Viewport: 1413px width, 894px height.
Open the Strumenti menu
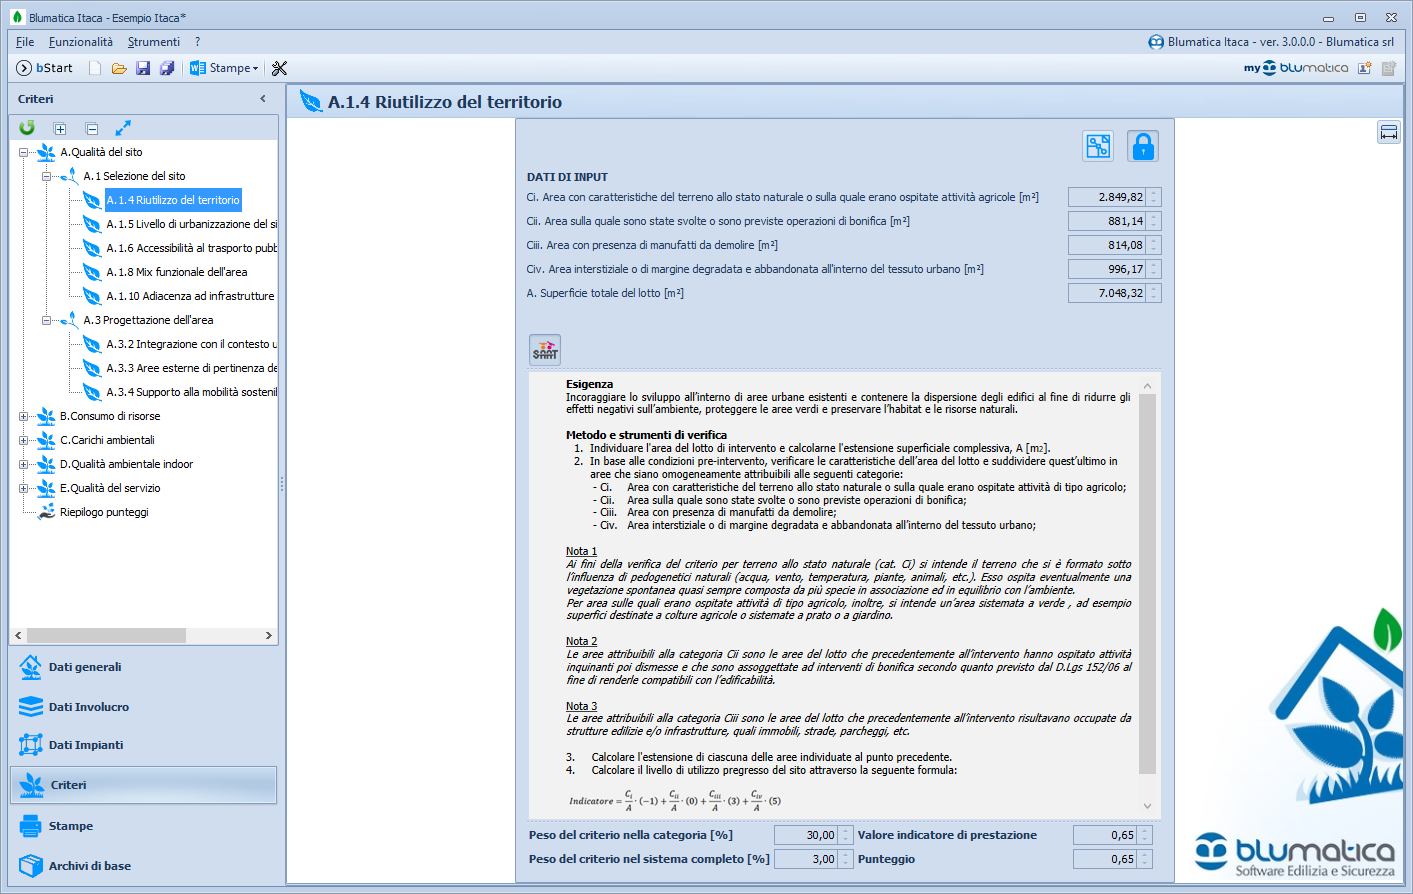click(154, 42)
